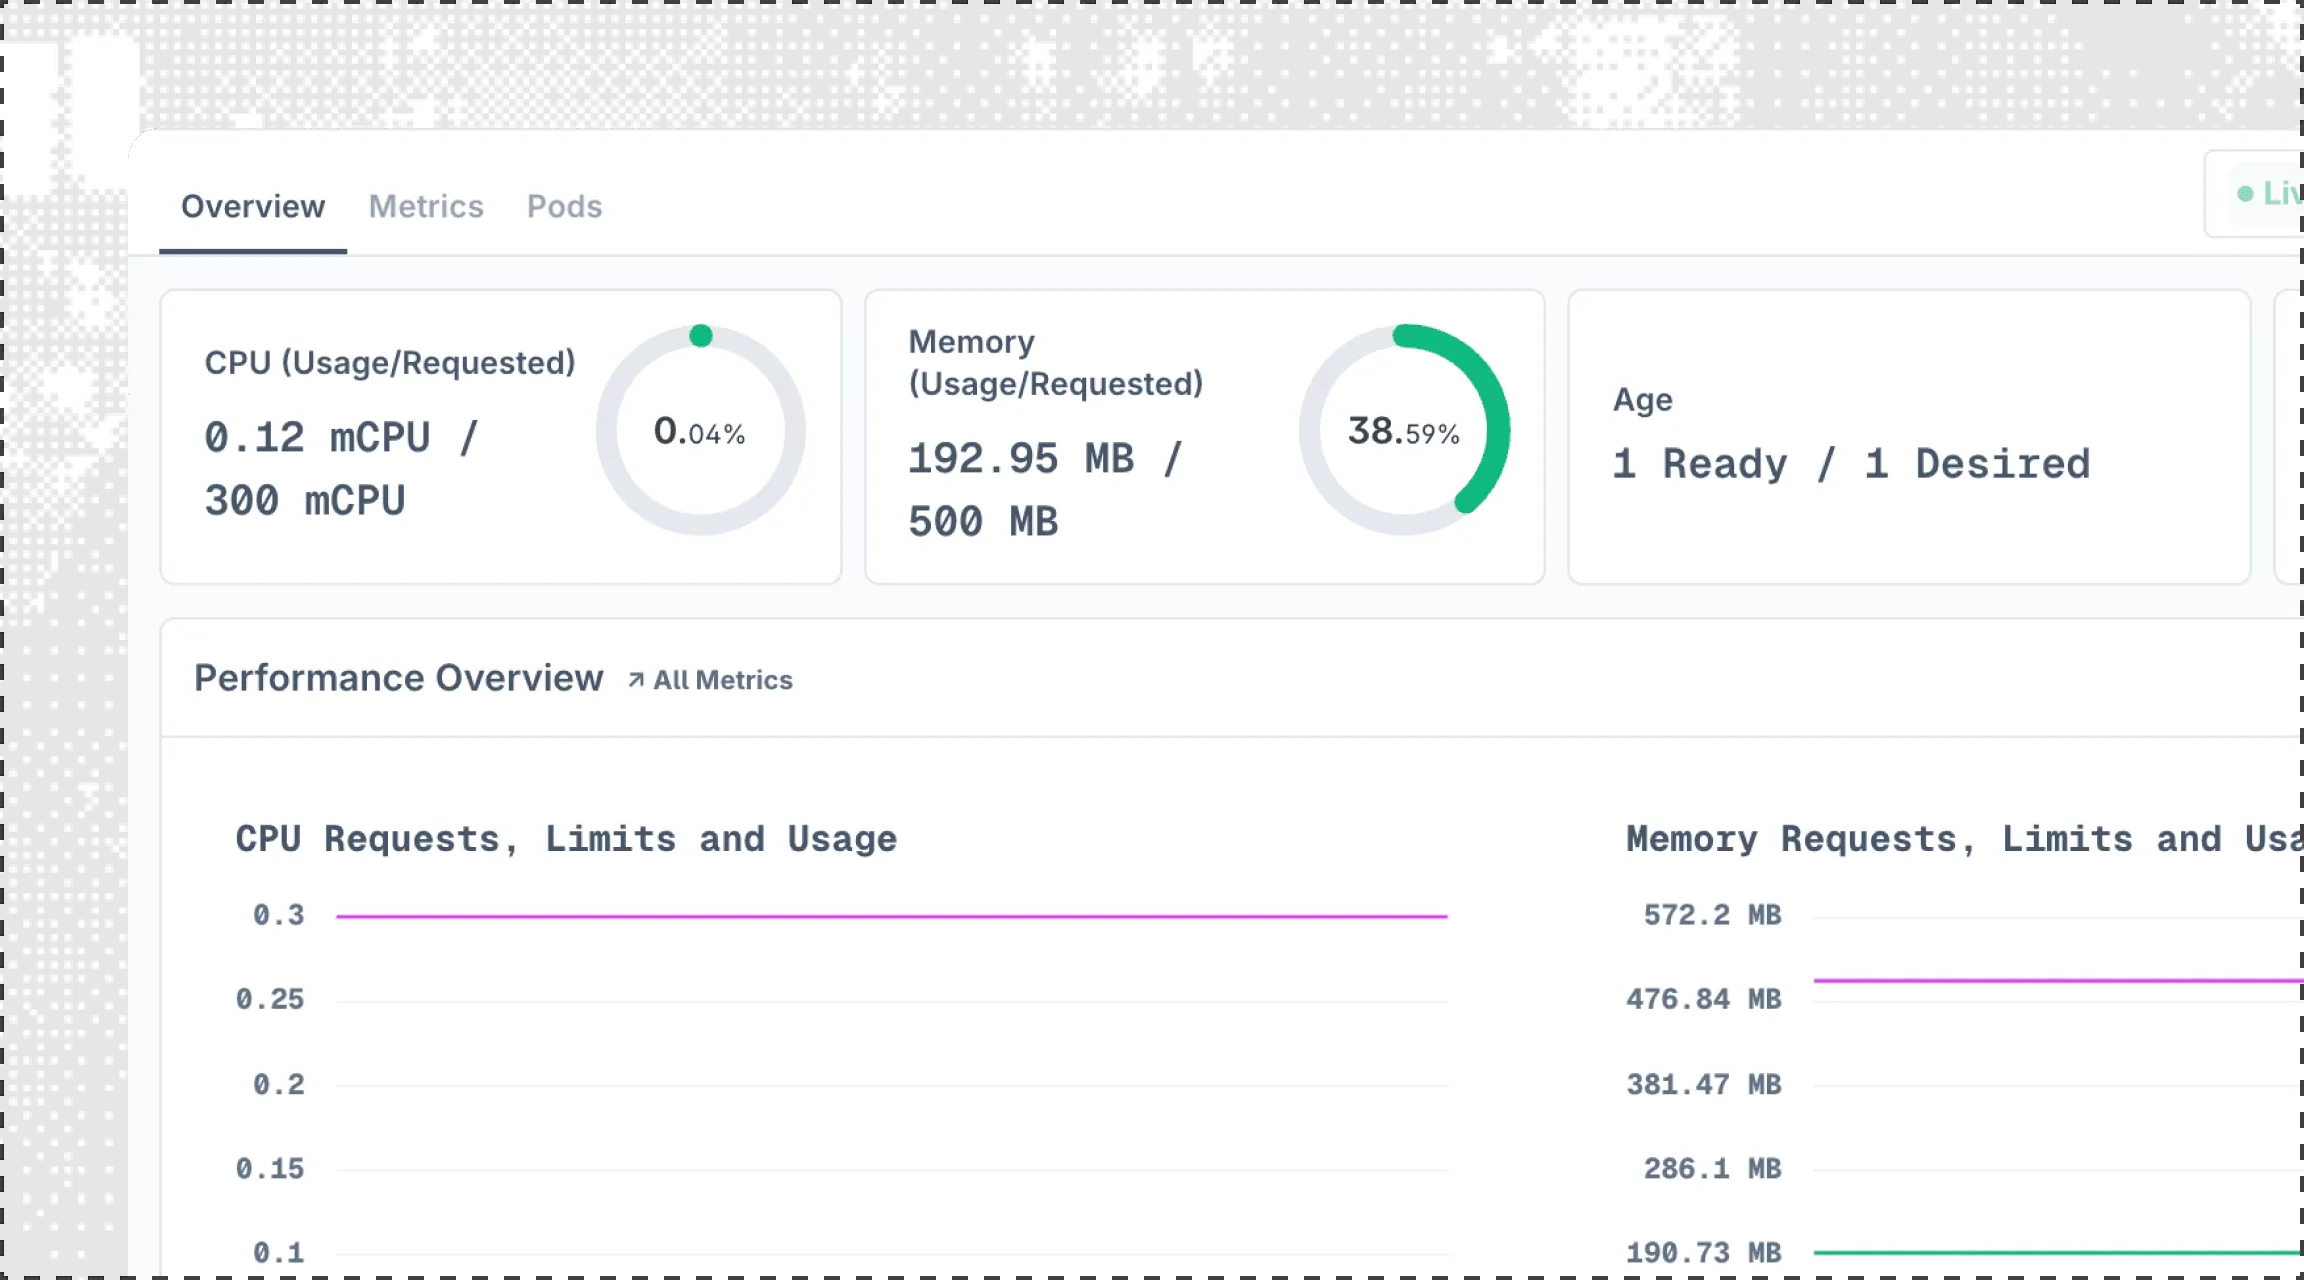Viewport: 2304px width, 1280px height.
Task: Click the All Metrics link
Action: pyautogui.click(x=722, y=680)
